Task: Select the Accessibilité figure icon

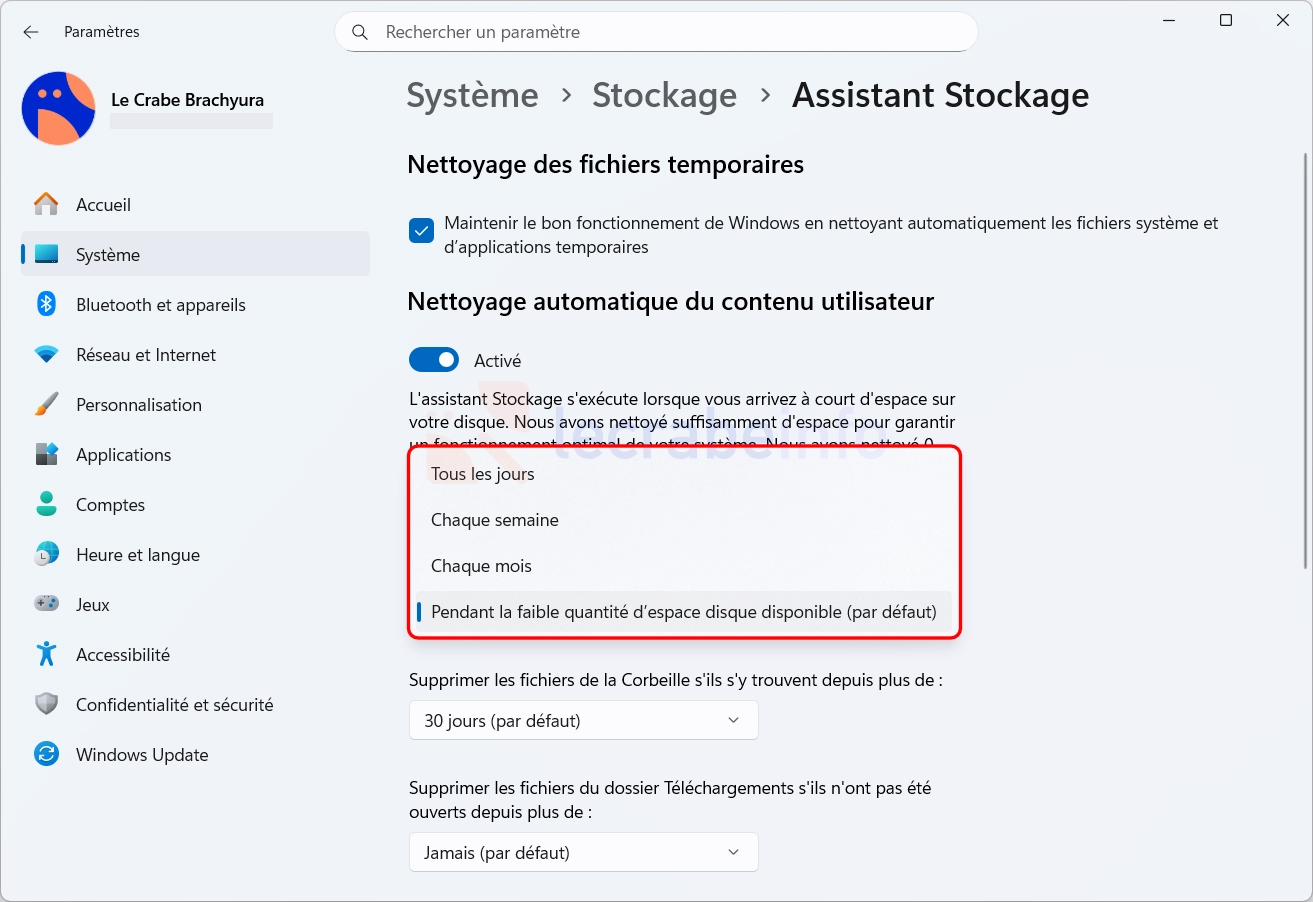Action: 46,655
